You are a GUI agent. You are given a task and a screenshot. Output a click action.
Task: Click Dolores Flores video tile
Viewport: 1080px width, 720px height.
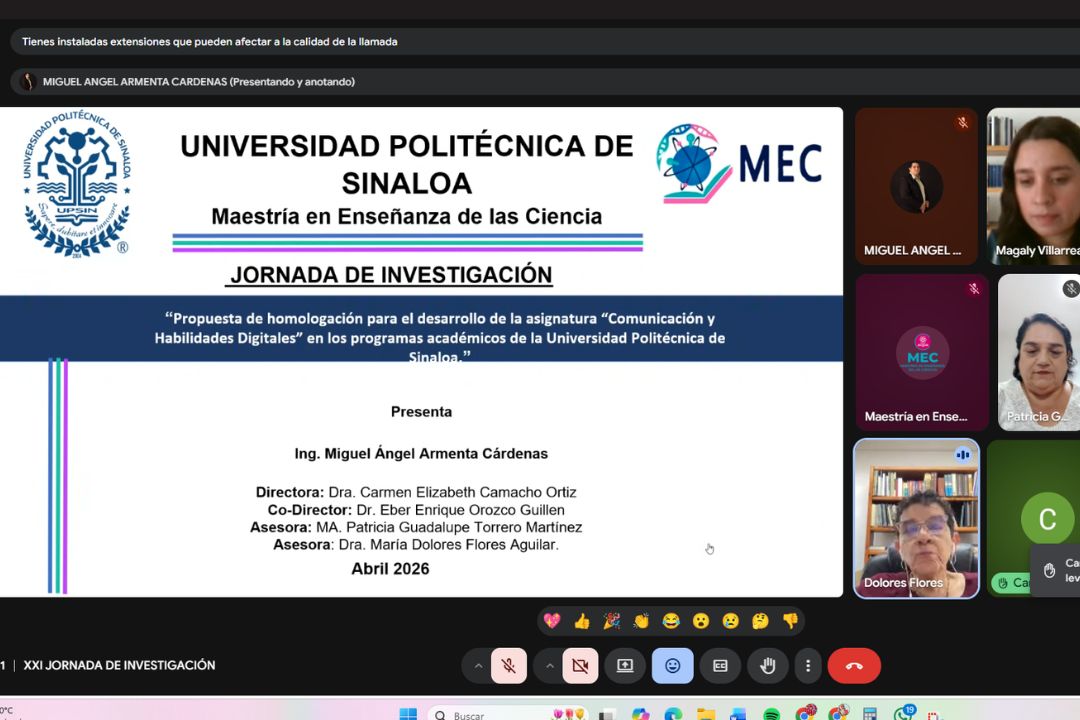click(916, 518)
